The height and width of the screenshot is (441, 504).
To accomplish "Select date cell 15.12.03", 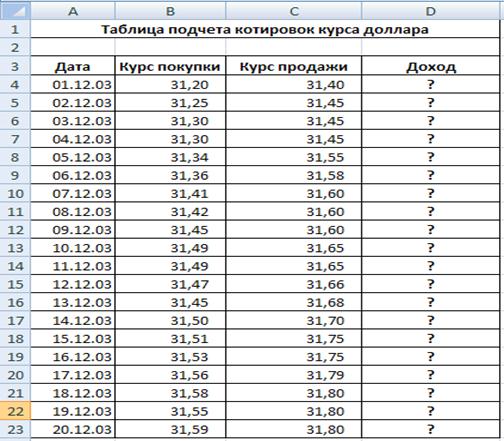I will coord(73,338).
